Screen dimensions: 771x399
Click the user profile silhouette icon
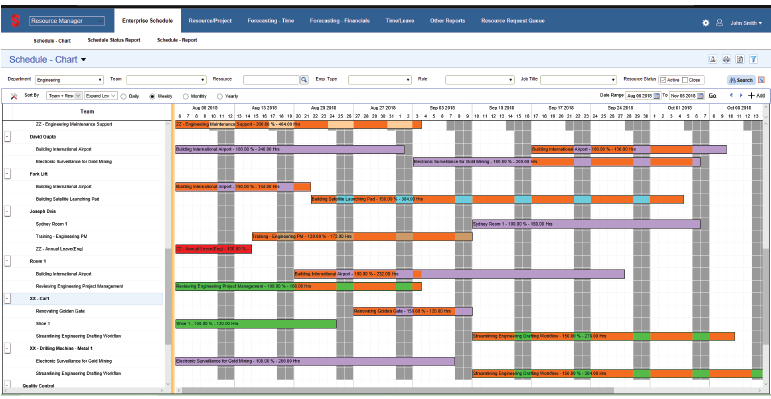click(719, 23)
